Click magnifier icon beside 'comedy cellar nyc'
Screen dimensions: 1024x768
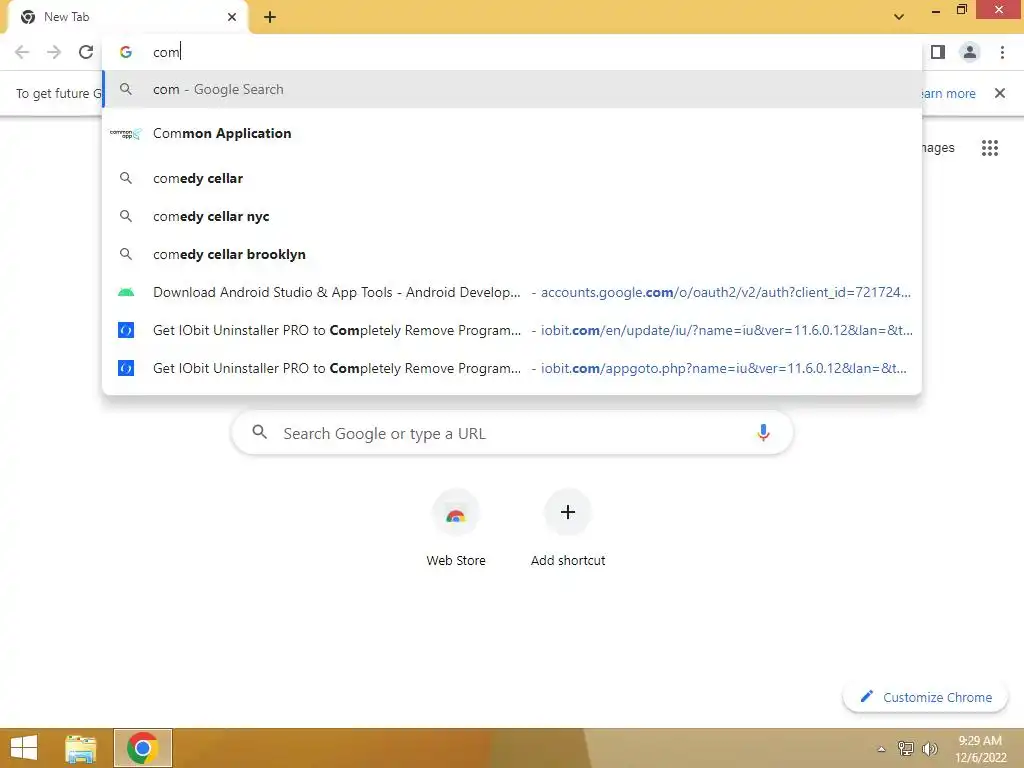(126, 216)
